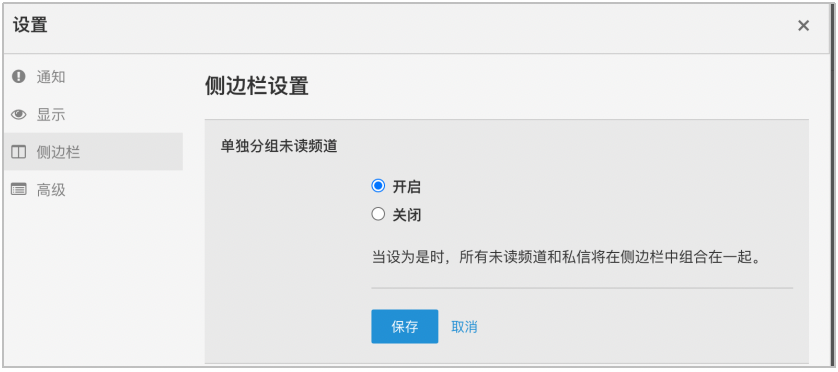Click the divider line above 保存
The image size is (838, 372).
pos(582,288)
